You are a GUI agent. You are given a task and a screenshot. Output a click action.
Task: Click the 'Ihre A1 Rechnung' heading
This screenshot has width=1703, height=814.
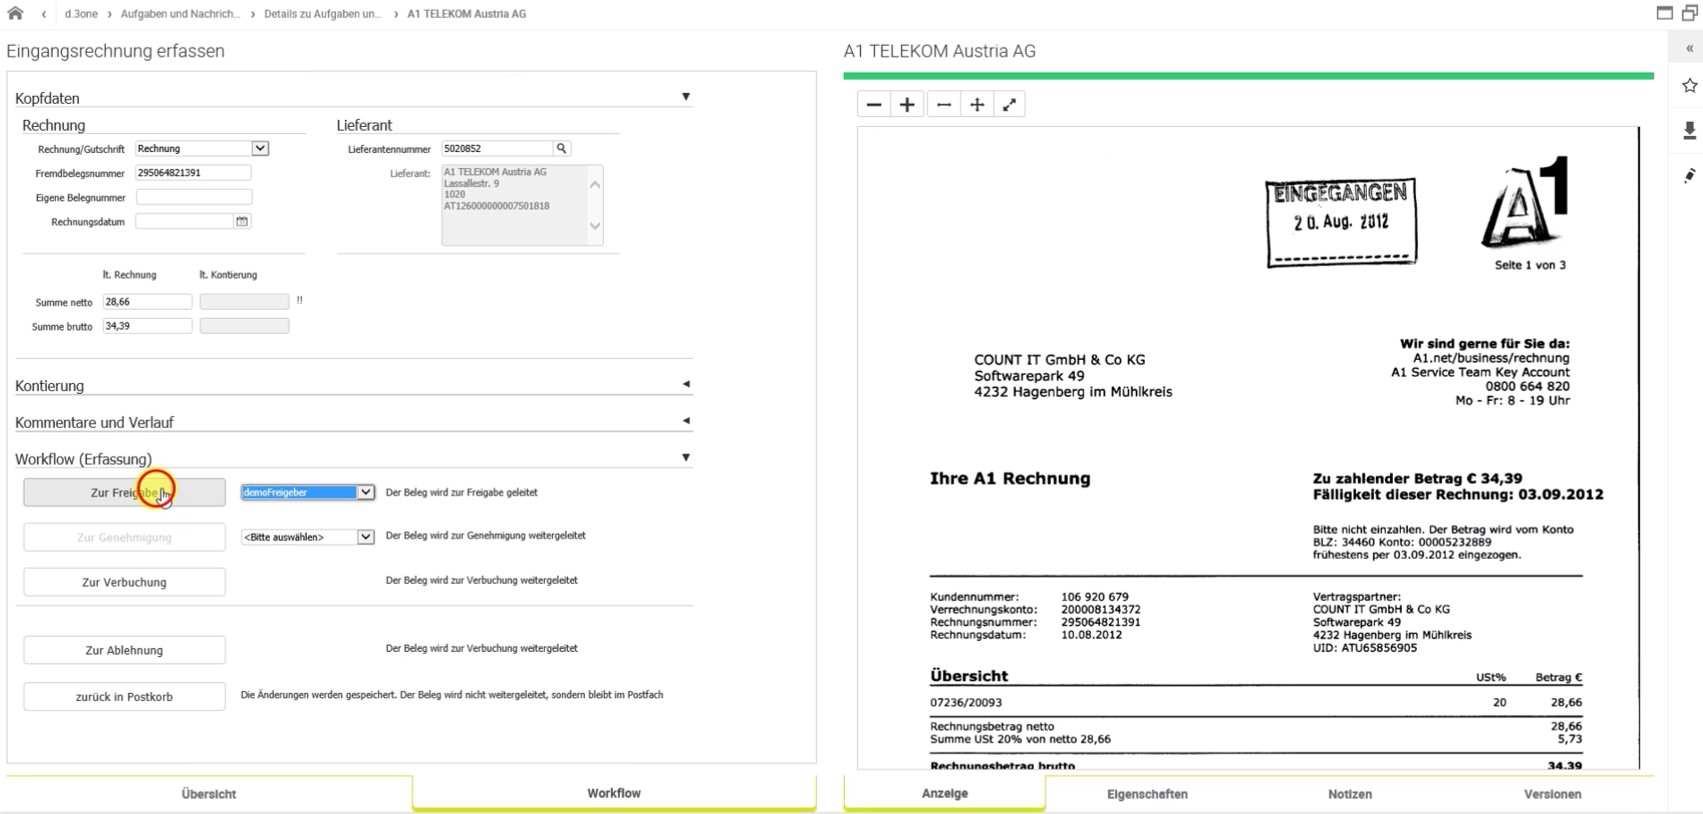pos(1010,478)
